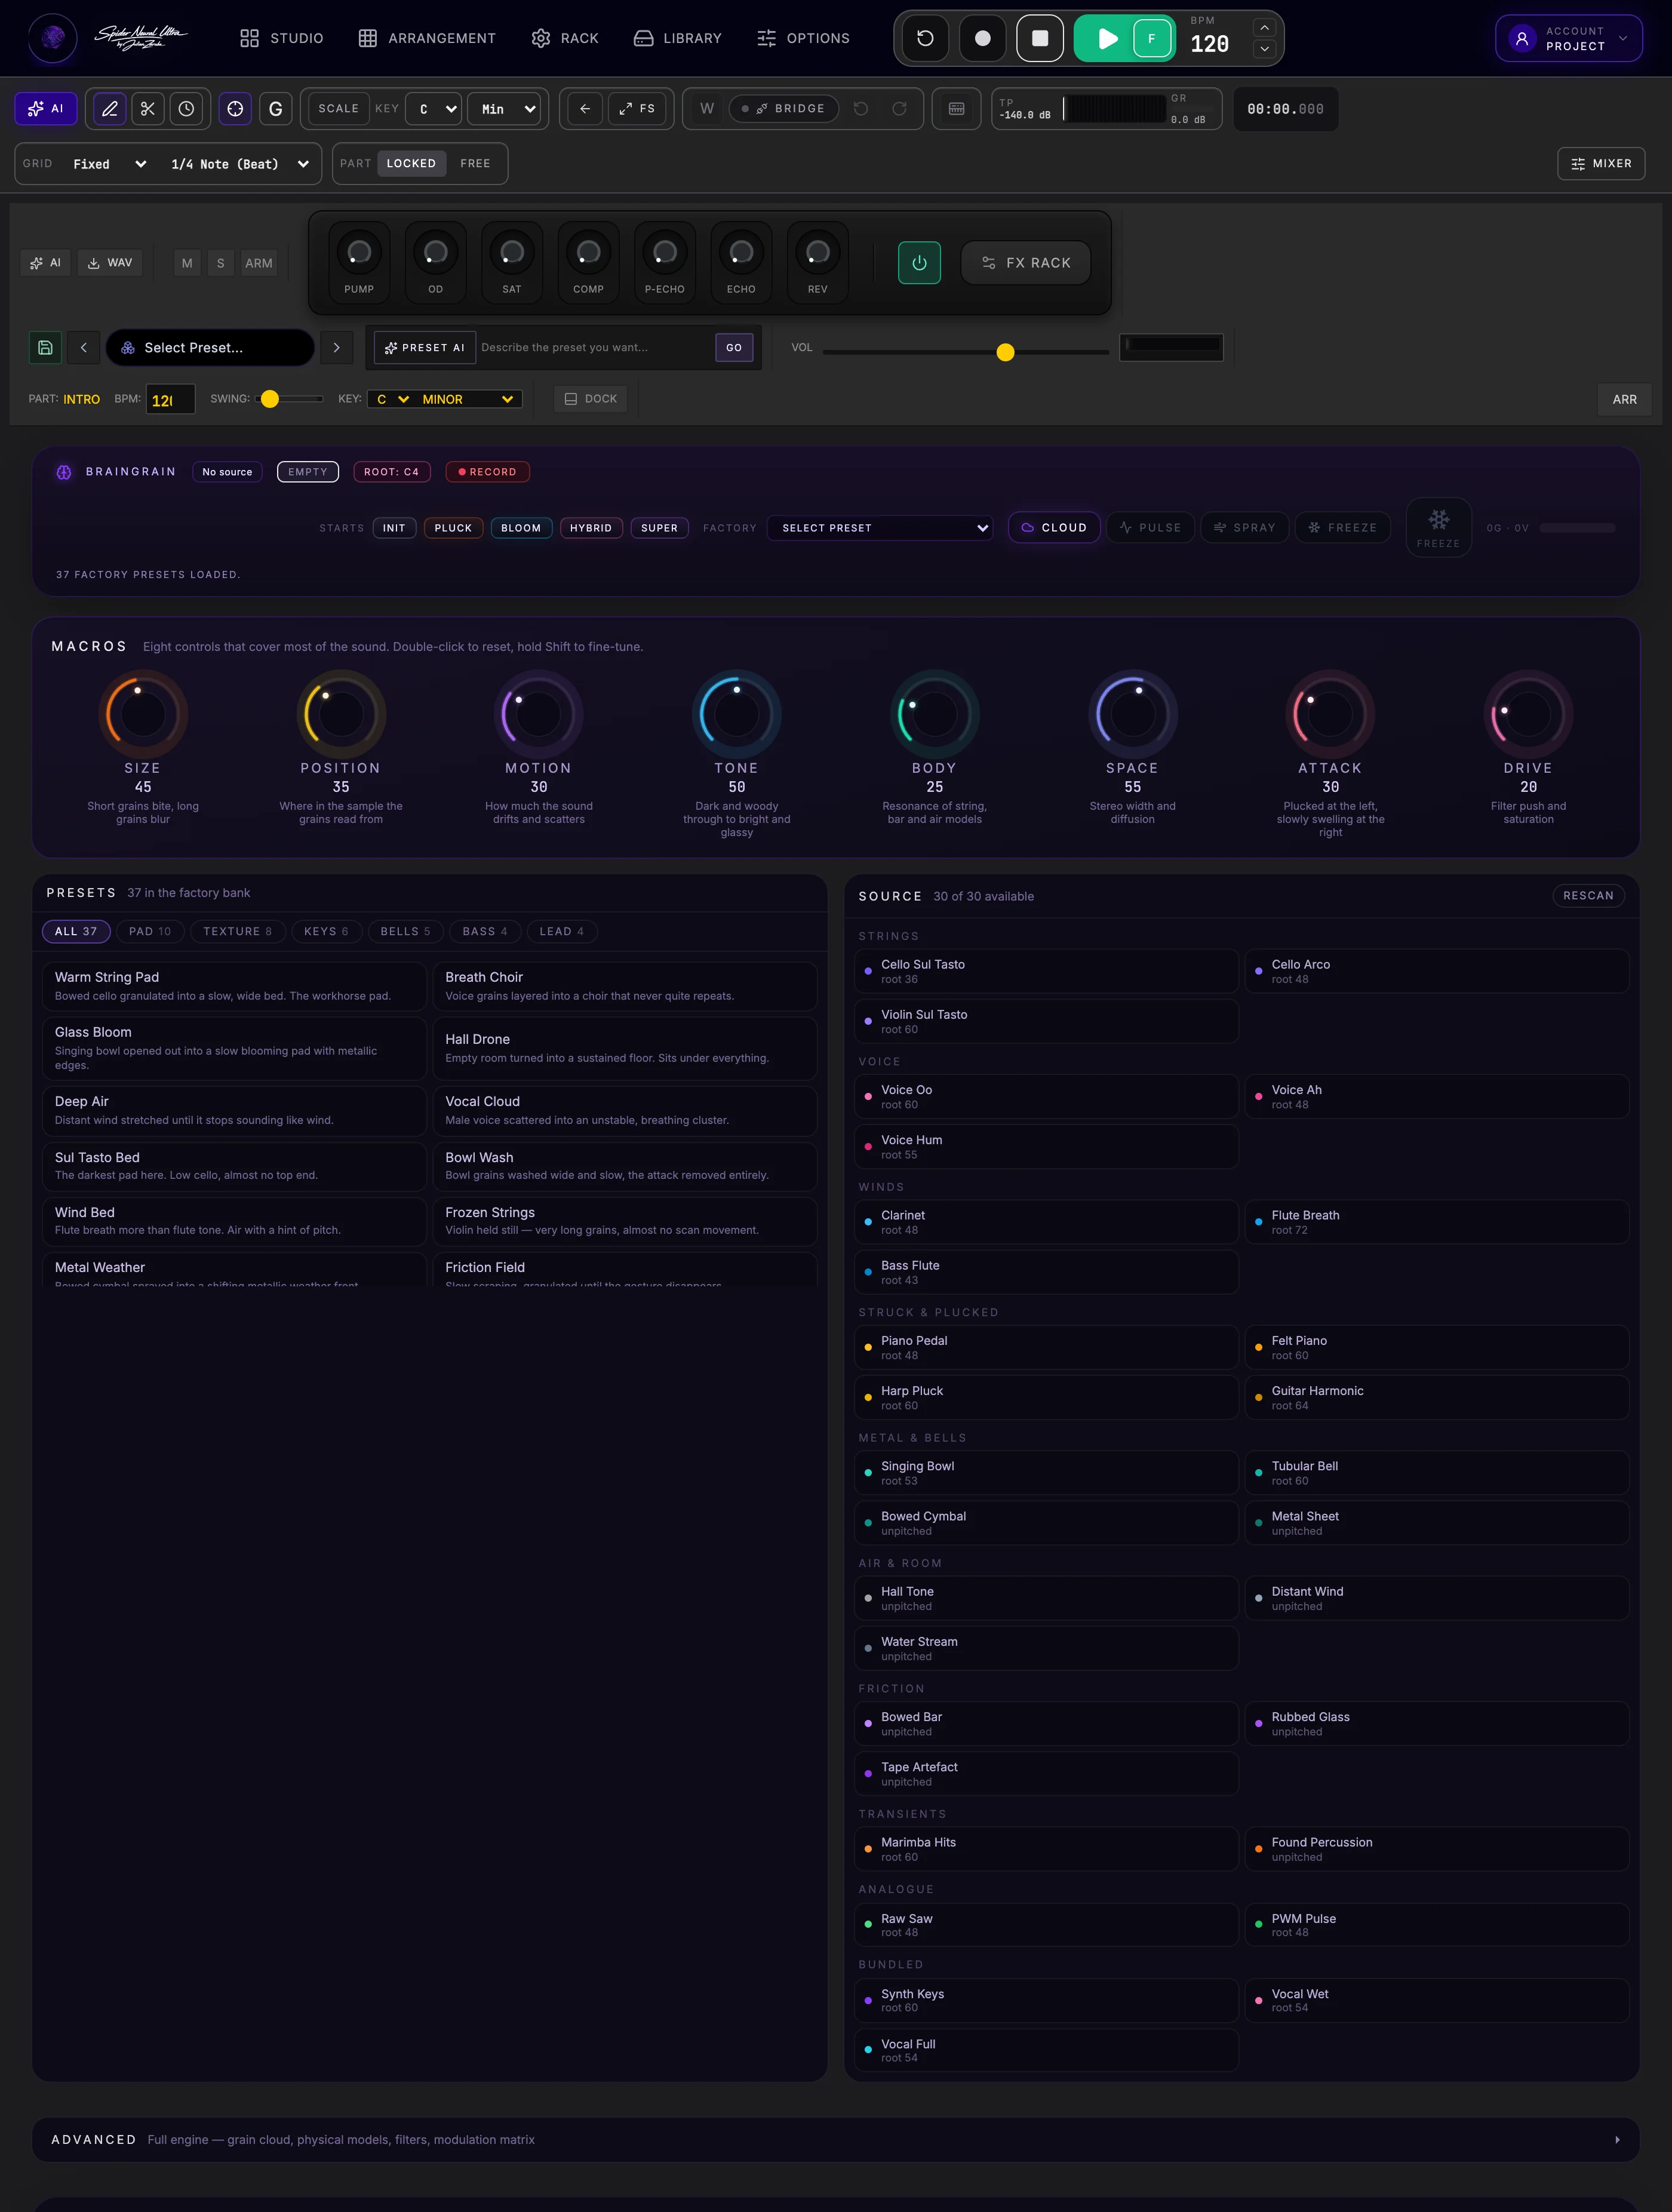Open the part key C dropdown

[392, 399]
